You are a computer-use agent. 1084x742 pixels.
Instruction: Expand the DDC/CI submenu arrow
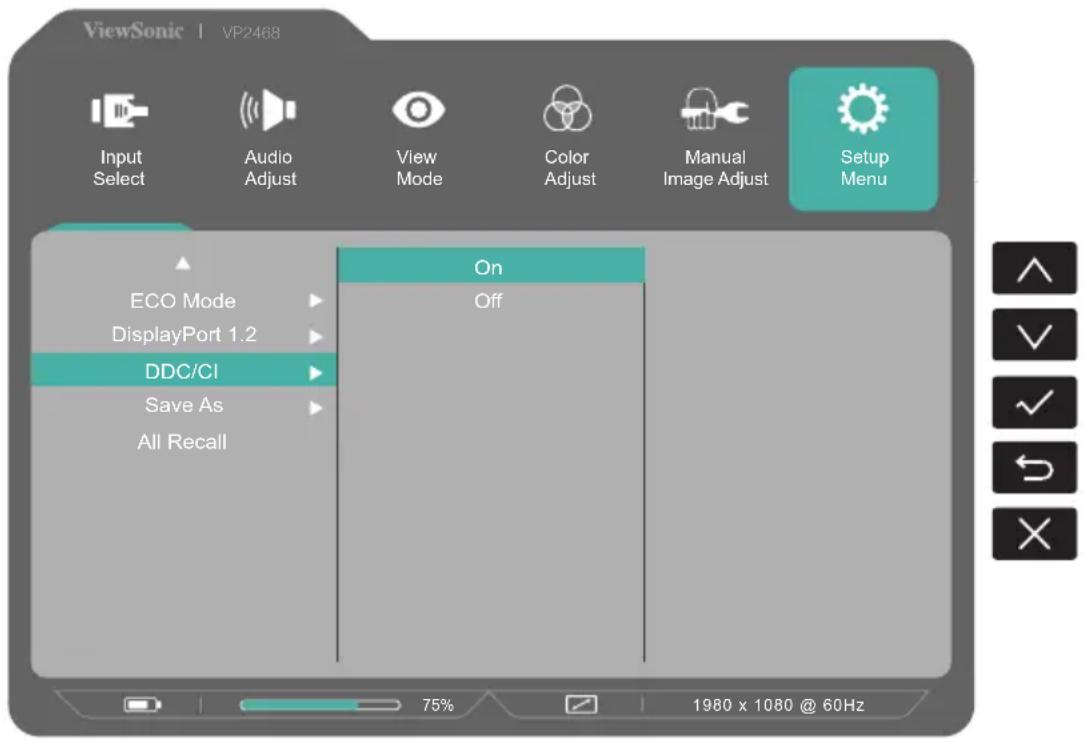(316, 373)
